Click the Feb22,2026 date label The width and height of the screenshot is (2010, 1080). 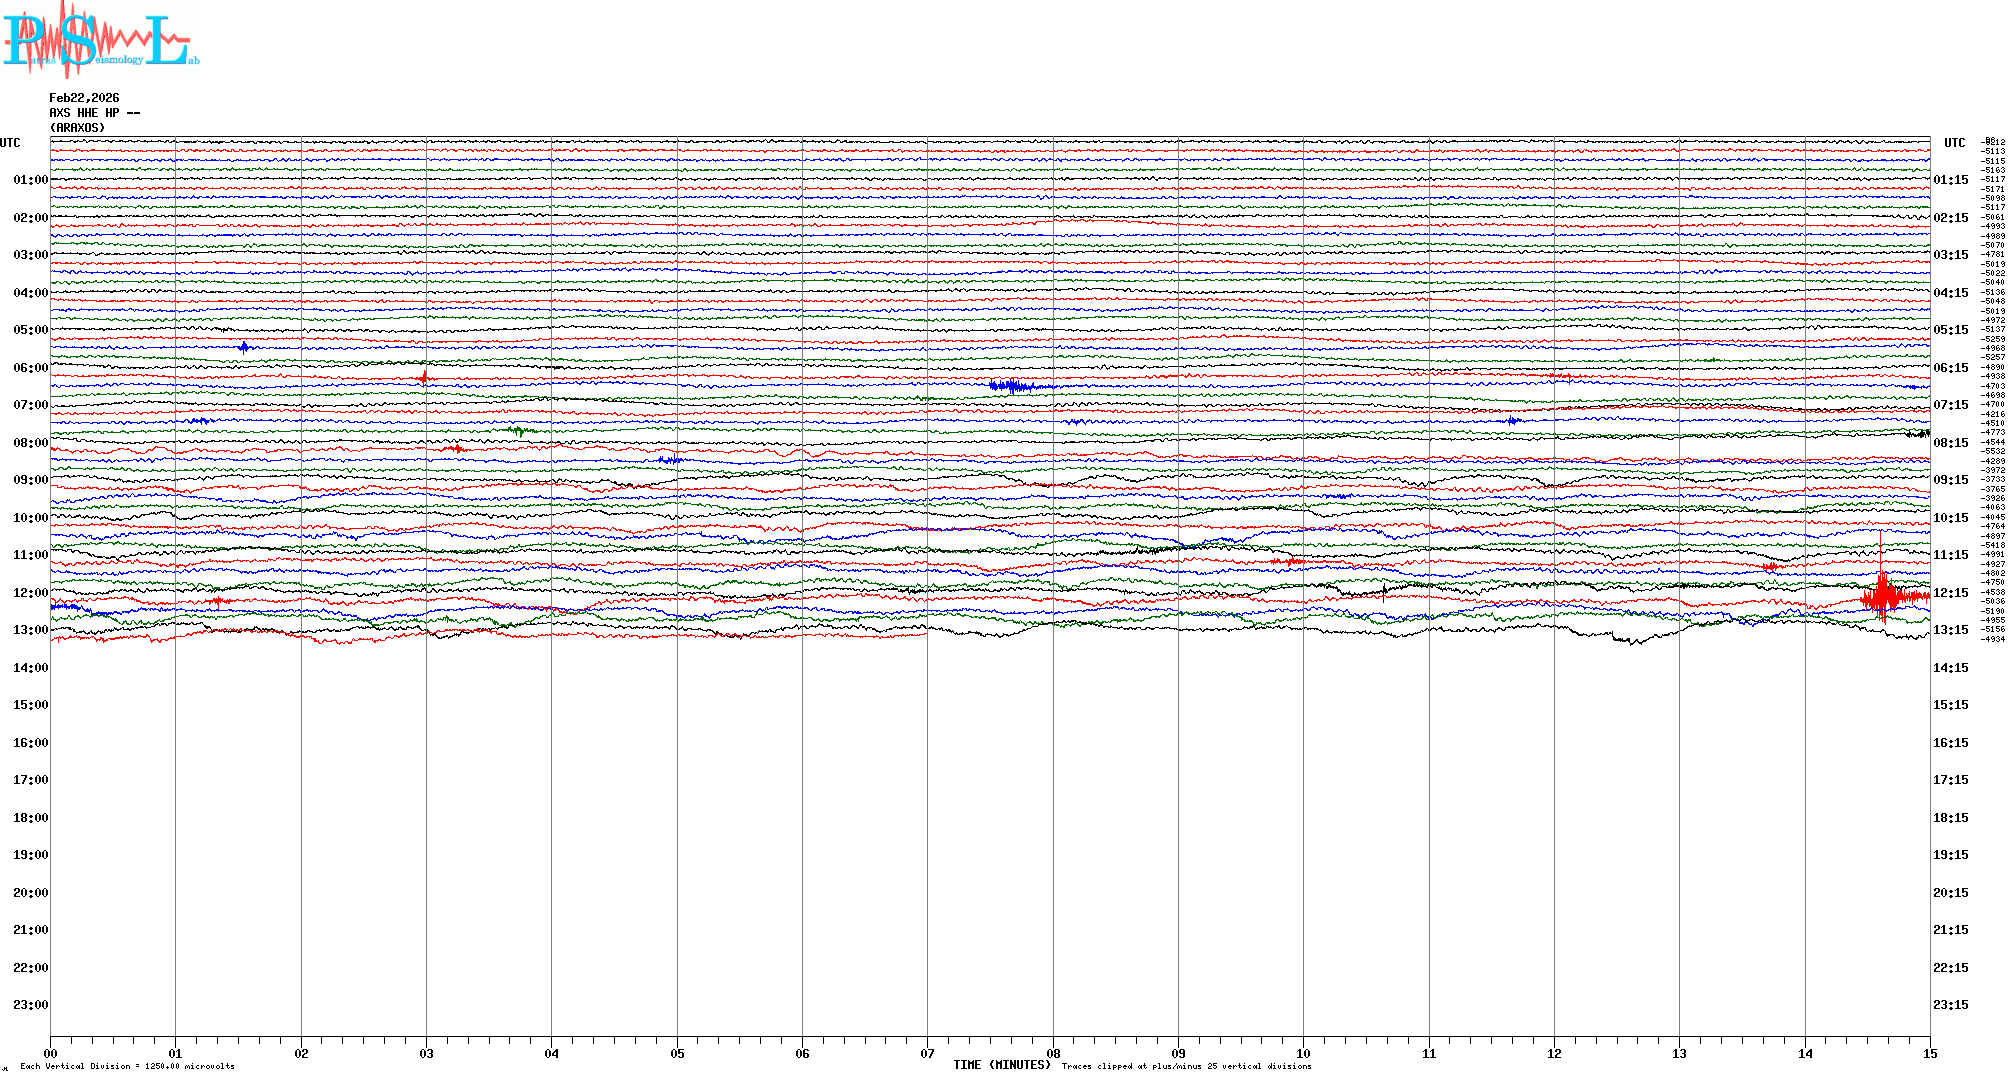click(84, 98)
